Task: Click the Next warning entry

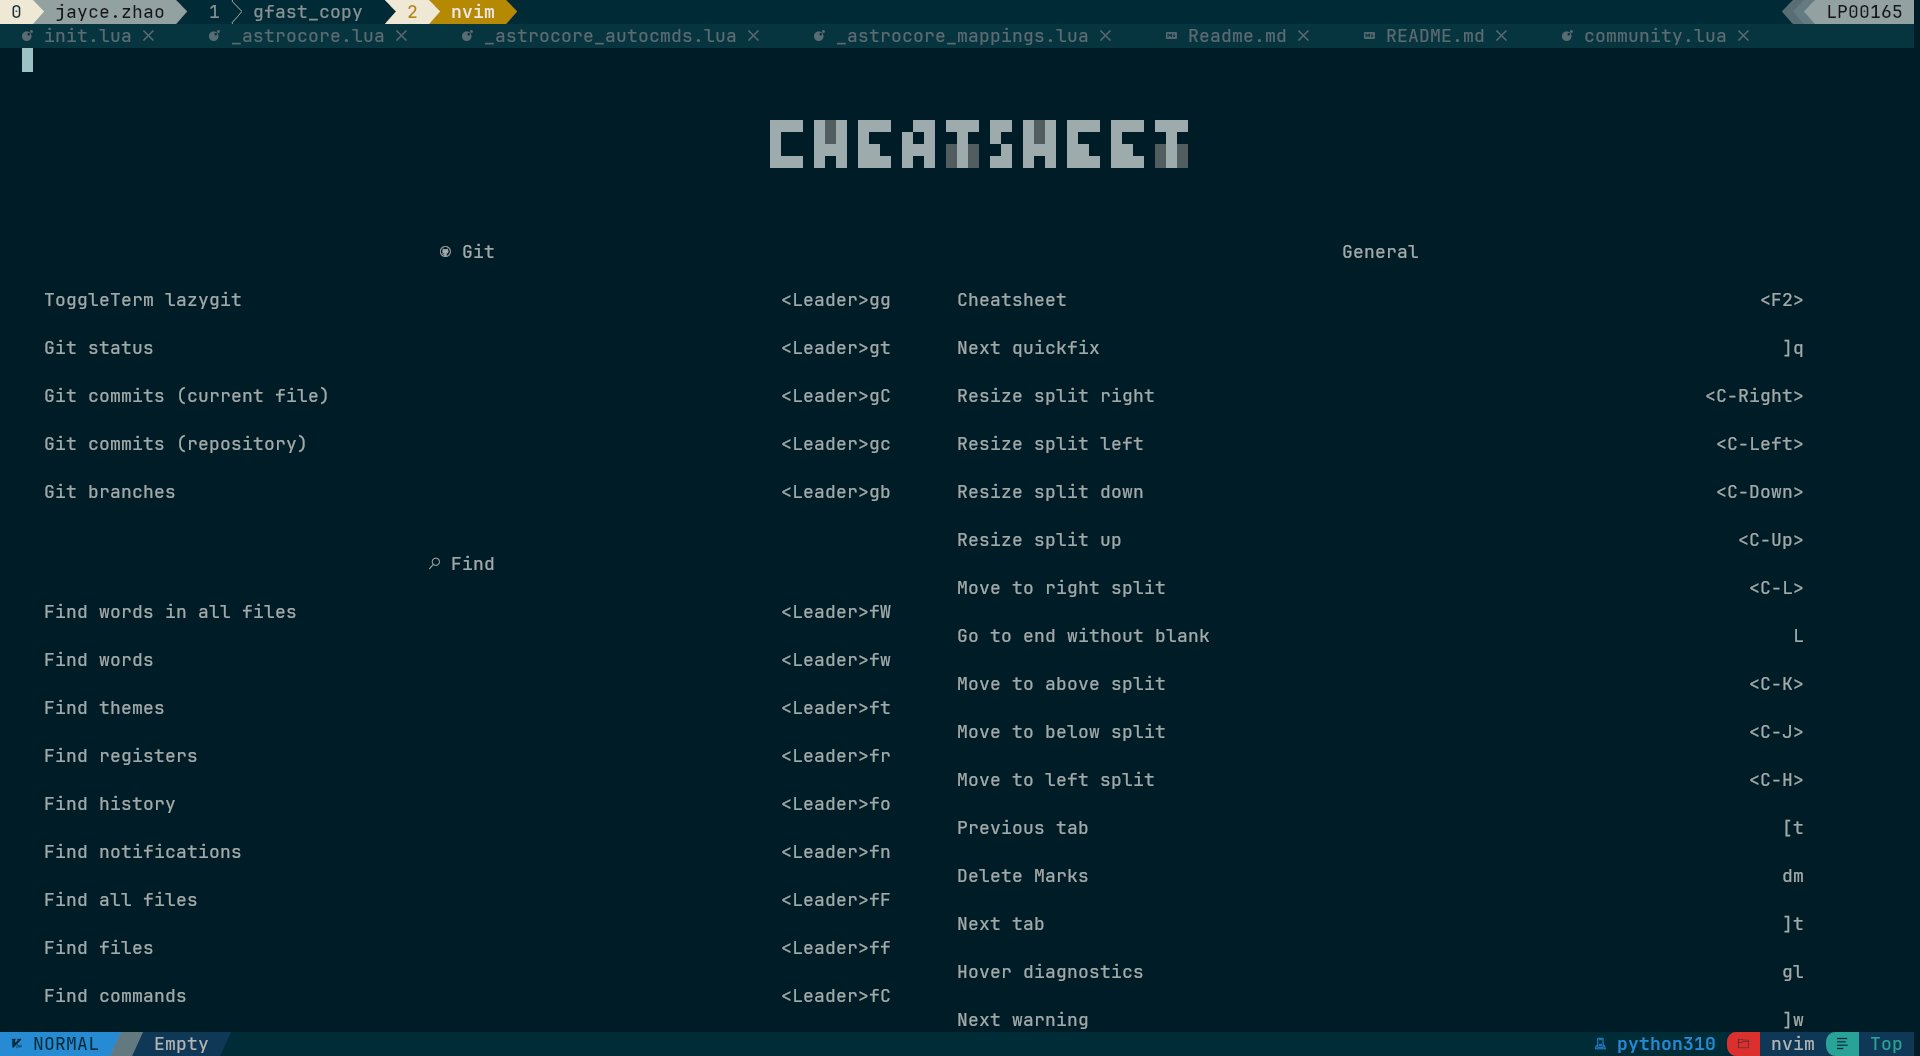Action: pos(1023,1020)
